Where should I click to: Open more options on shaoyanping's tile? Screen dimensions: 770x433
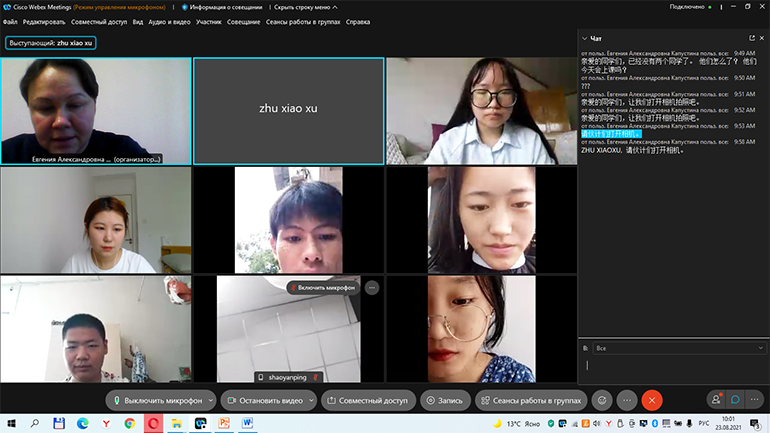pyautogui.click(x=372, y=287)
